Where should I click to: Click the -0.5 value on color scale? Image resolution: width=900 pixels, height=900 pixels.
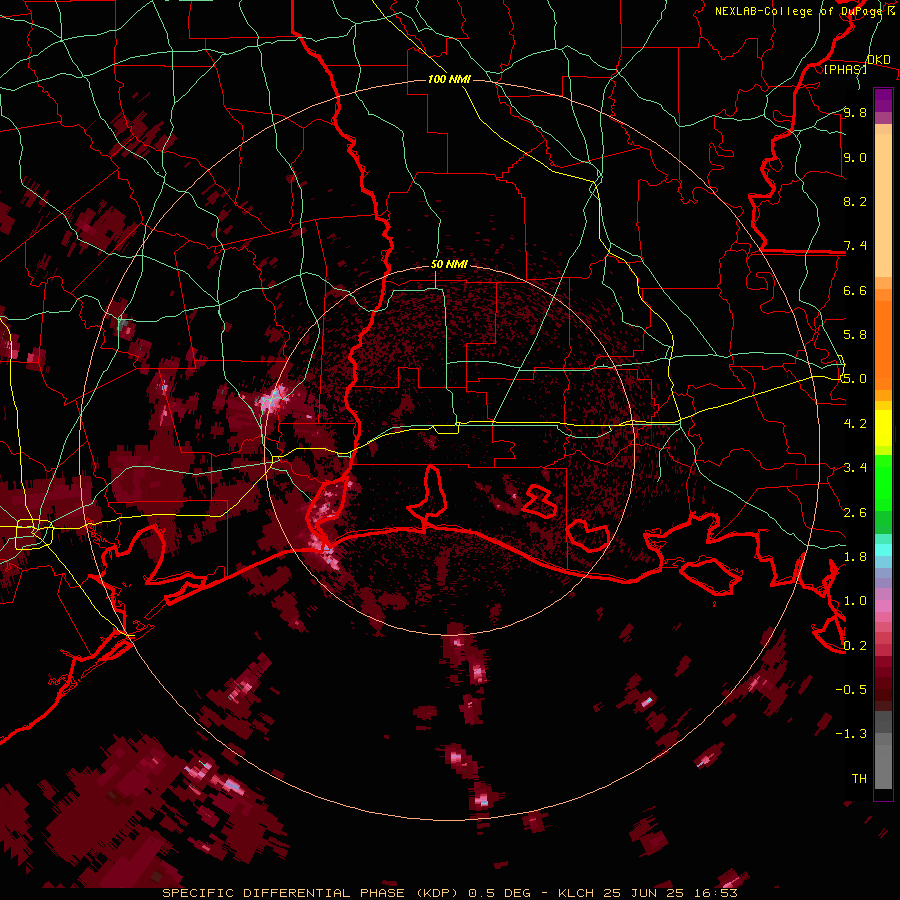point(851,690)
